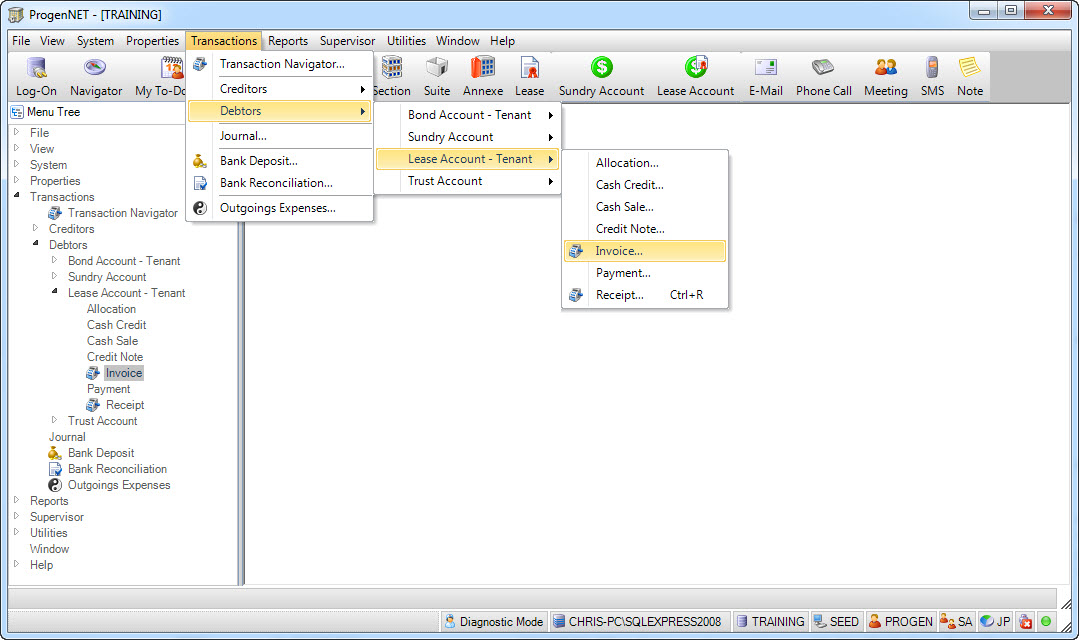Click the JP status bar item
Viewport: 1079px width, 640px height.
[x=995, y=621]
